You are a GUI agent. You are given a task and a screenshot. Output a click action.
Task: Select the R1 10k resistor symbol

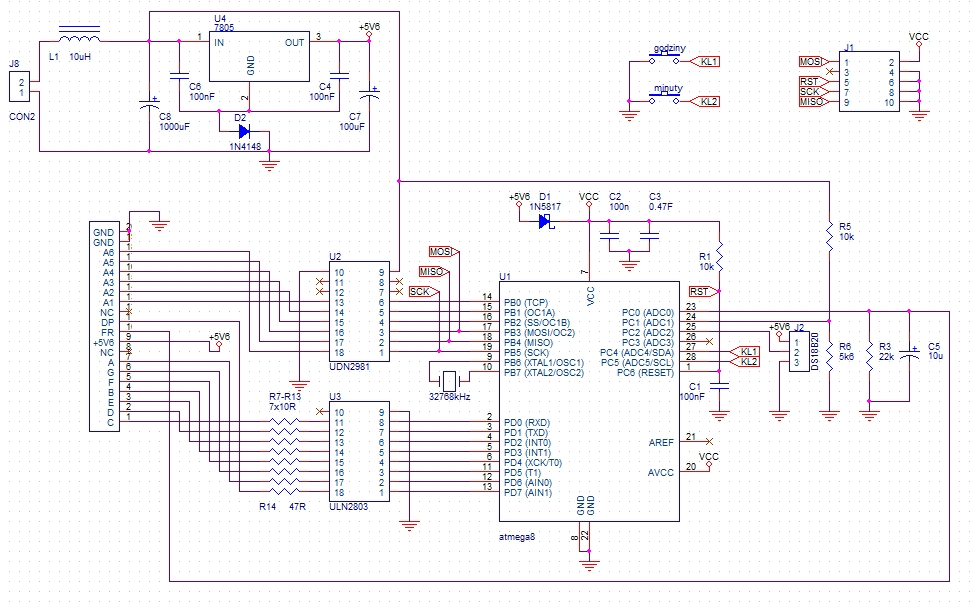pyautogui.click(x=719, y=256)
